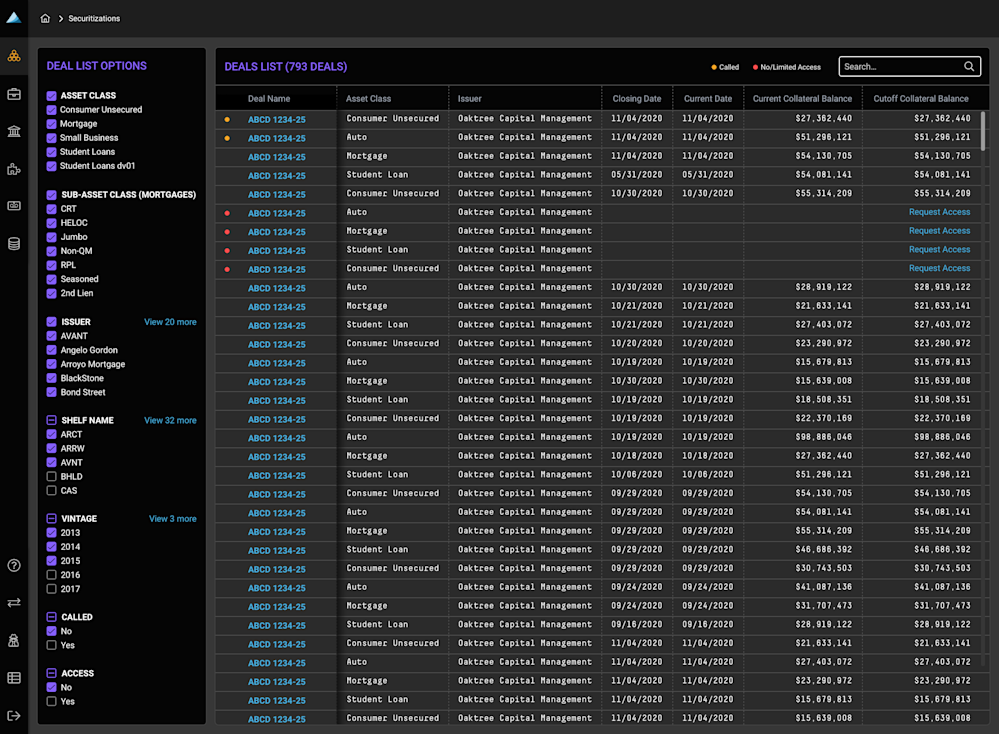Image resolution: width=999 pixels, height=734 pixels.
Task: Uncheck the HELOC sub-asset class filter
Action: tap(52, 223)
